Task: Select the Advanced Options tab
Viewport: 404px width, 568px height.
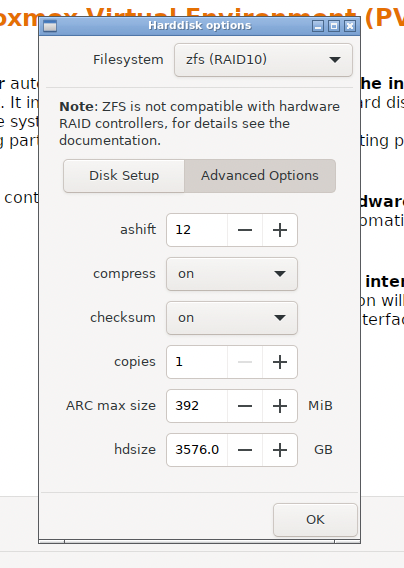Action: 260,176
